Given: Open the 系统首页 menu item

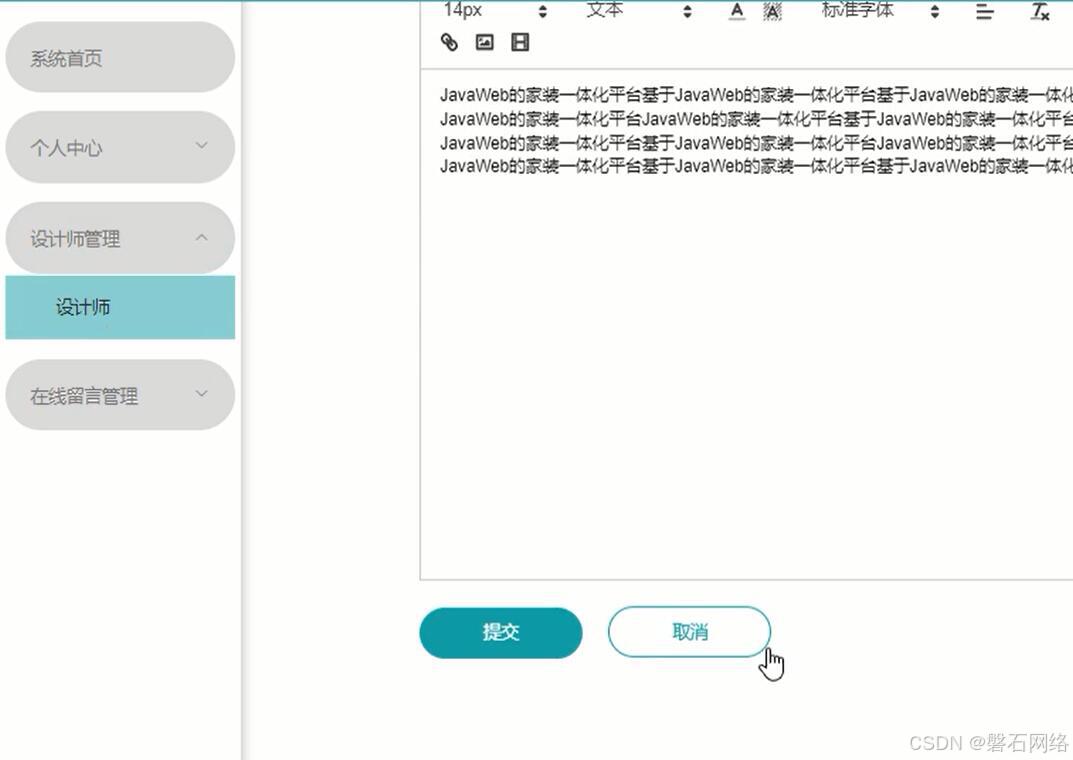Looking at the screenshot, I should 120,57.
